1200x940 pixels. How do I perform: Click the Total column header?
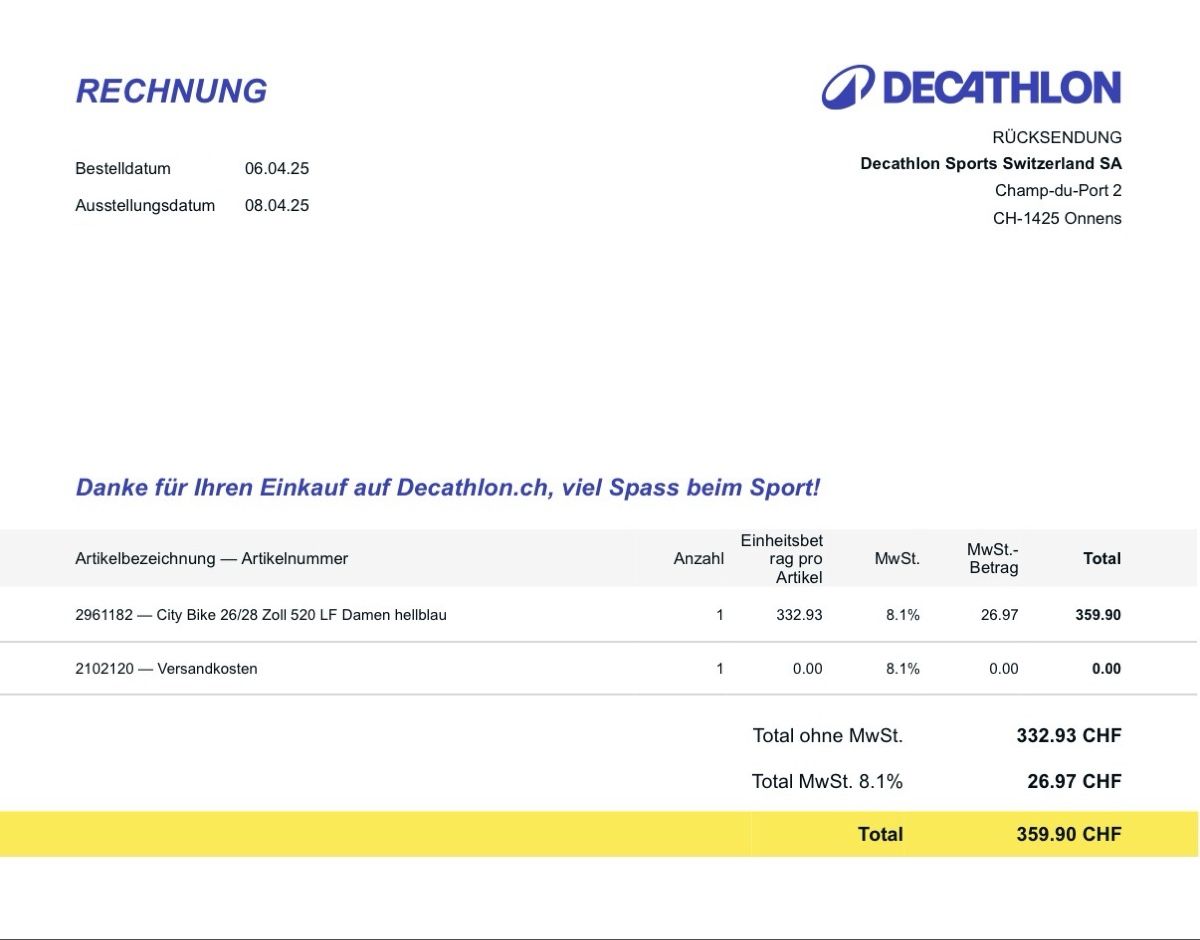click(x=1102, y=558)
